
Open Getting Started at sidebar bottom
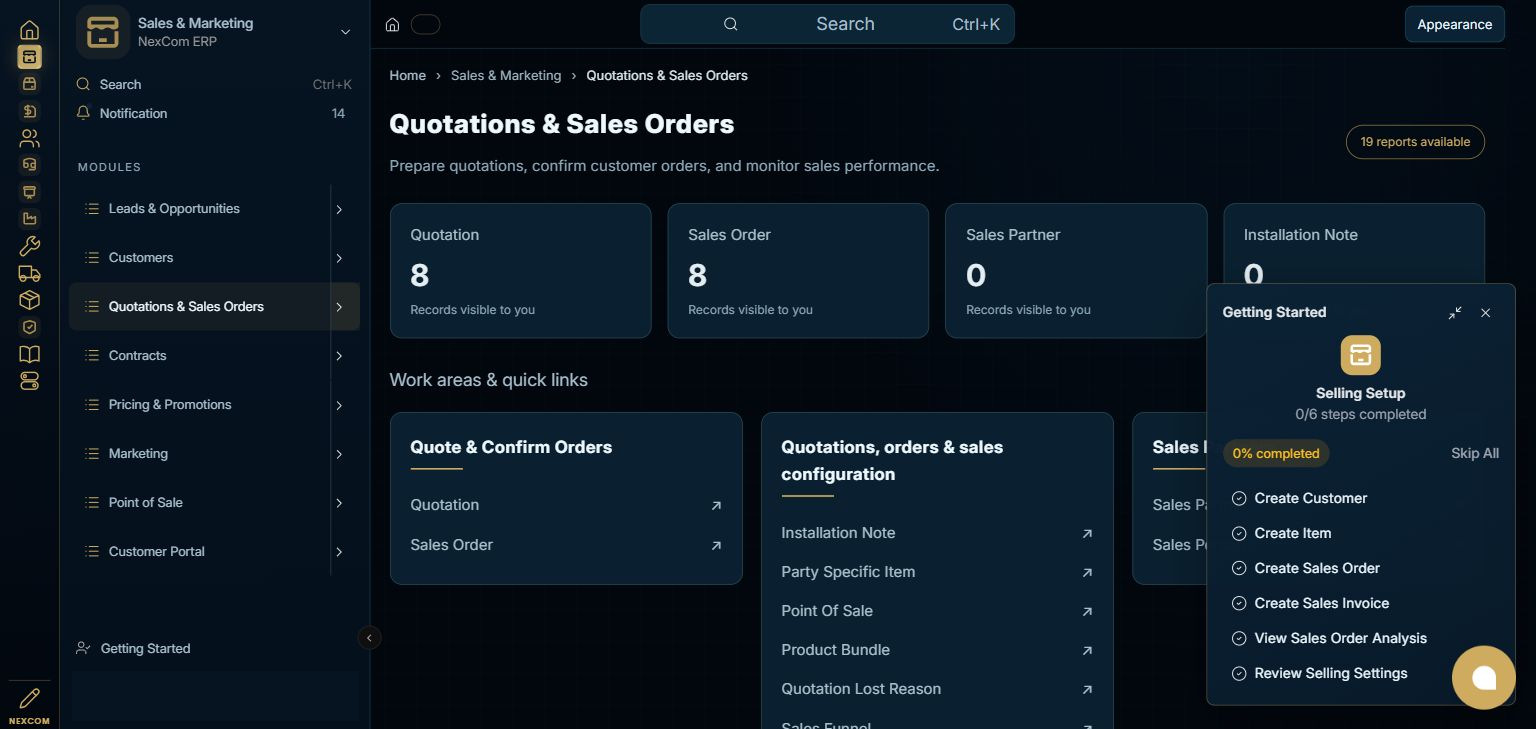[145, 648]
